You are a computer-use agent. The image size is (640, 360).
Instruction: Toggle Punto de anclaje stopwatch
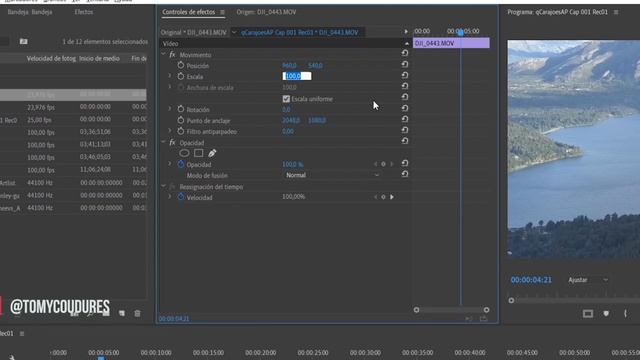click(181, 120)
